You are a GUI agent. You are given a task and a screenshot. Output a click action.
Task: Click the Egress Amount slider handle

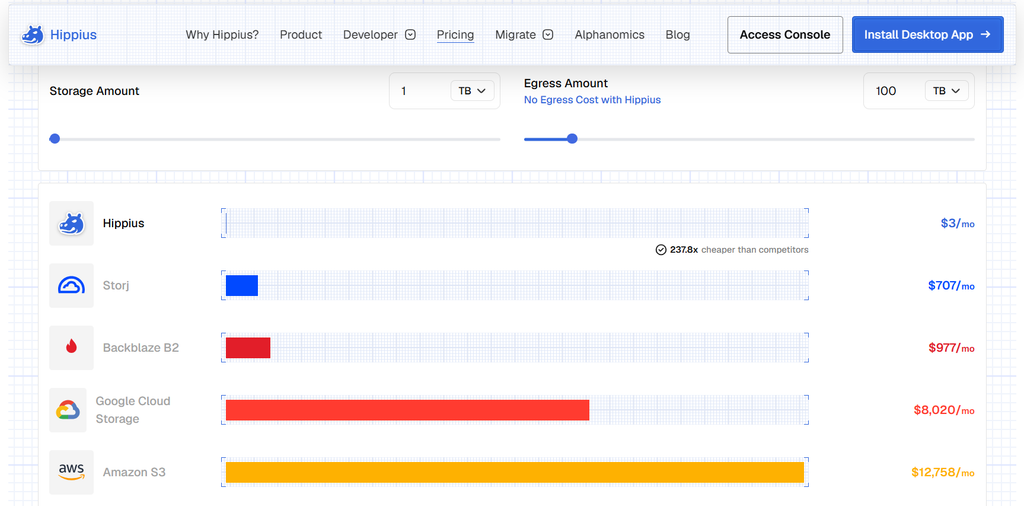pyautogui.click(x=572, y=138)
